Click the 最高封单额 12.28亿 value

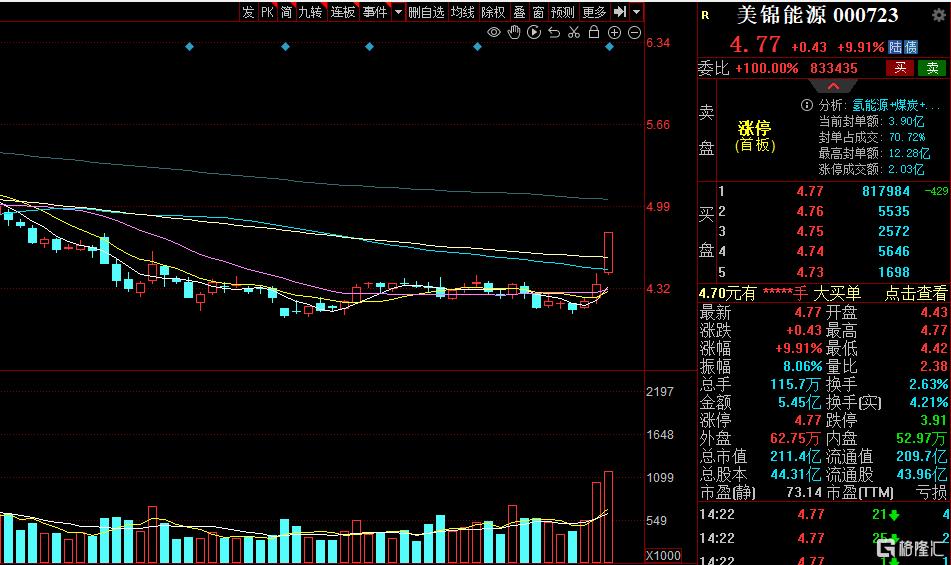[x=909, y=153]
